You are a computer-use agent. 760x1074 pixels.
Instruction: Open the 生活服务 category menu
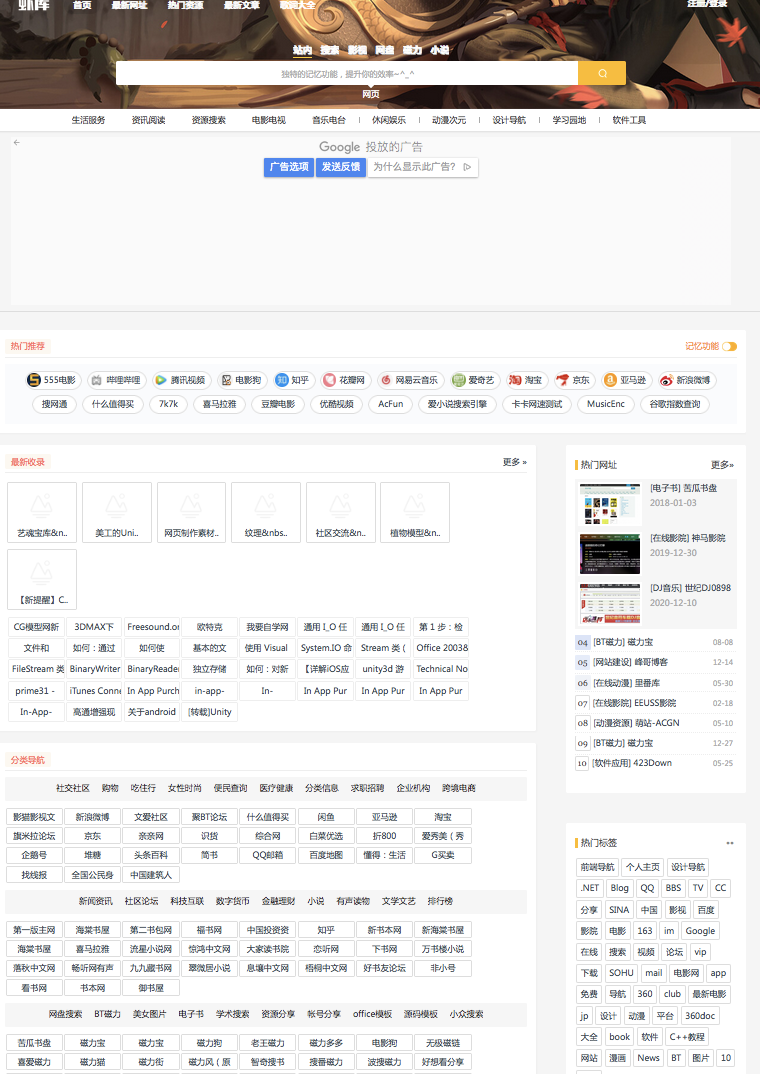point(88,120)
